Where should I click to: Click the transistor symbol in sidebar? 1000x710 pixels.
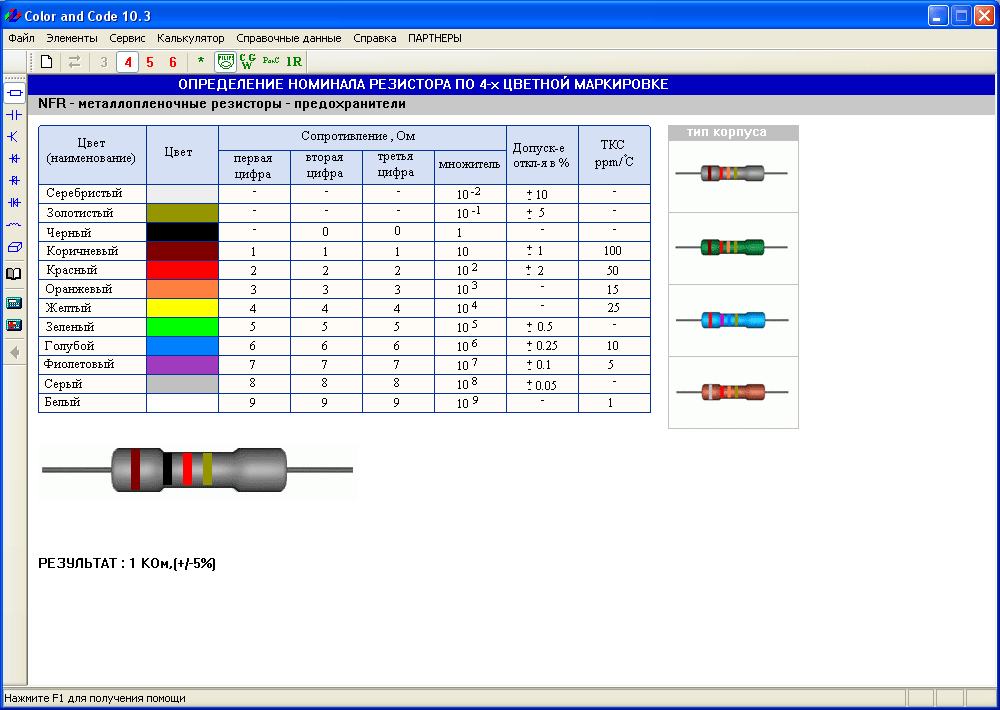pyautogui.click(x=14, y=137)
